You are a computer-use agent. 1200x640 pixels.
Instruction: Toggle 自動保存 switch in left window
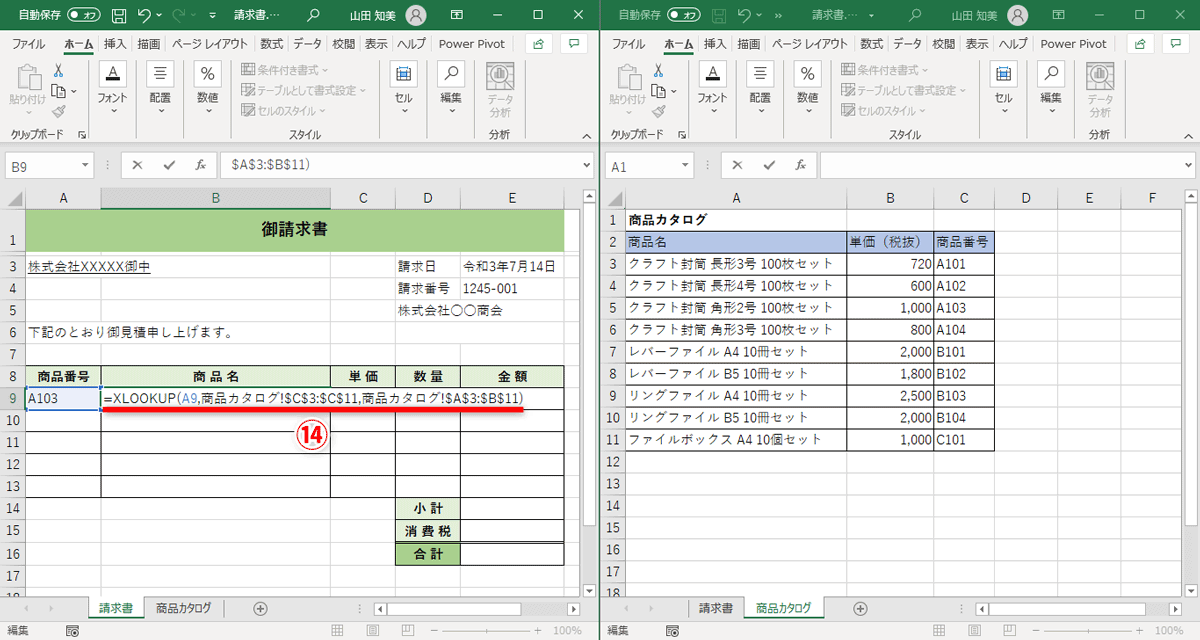pos(84,15)
